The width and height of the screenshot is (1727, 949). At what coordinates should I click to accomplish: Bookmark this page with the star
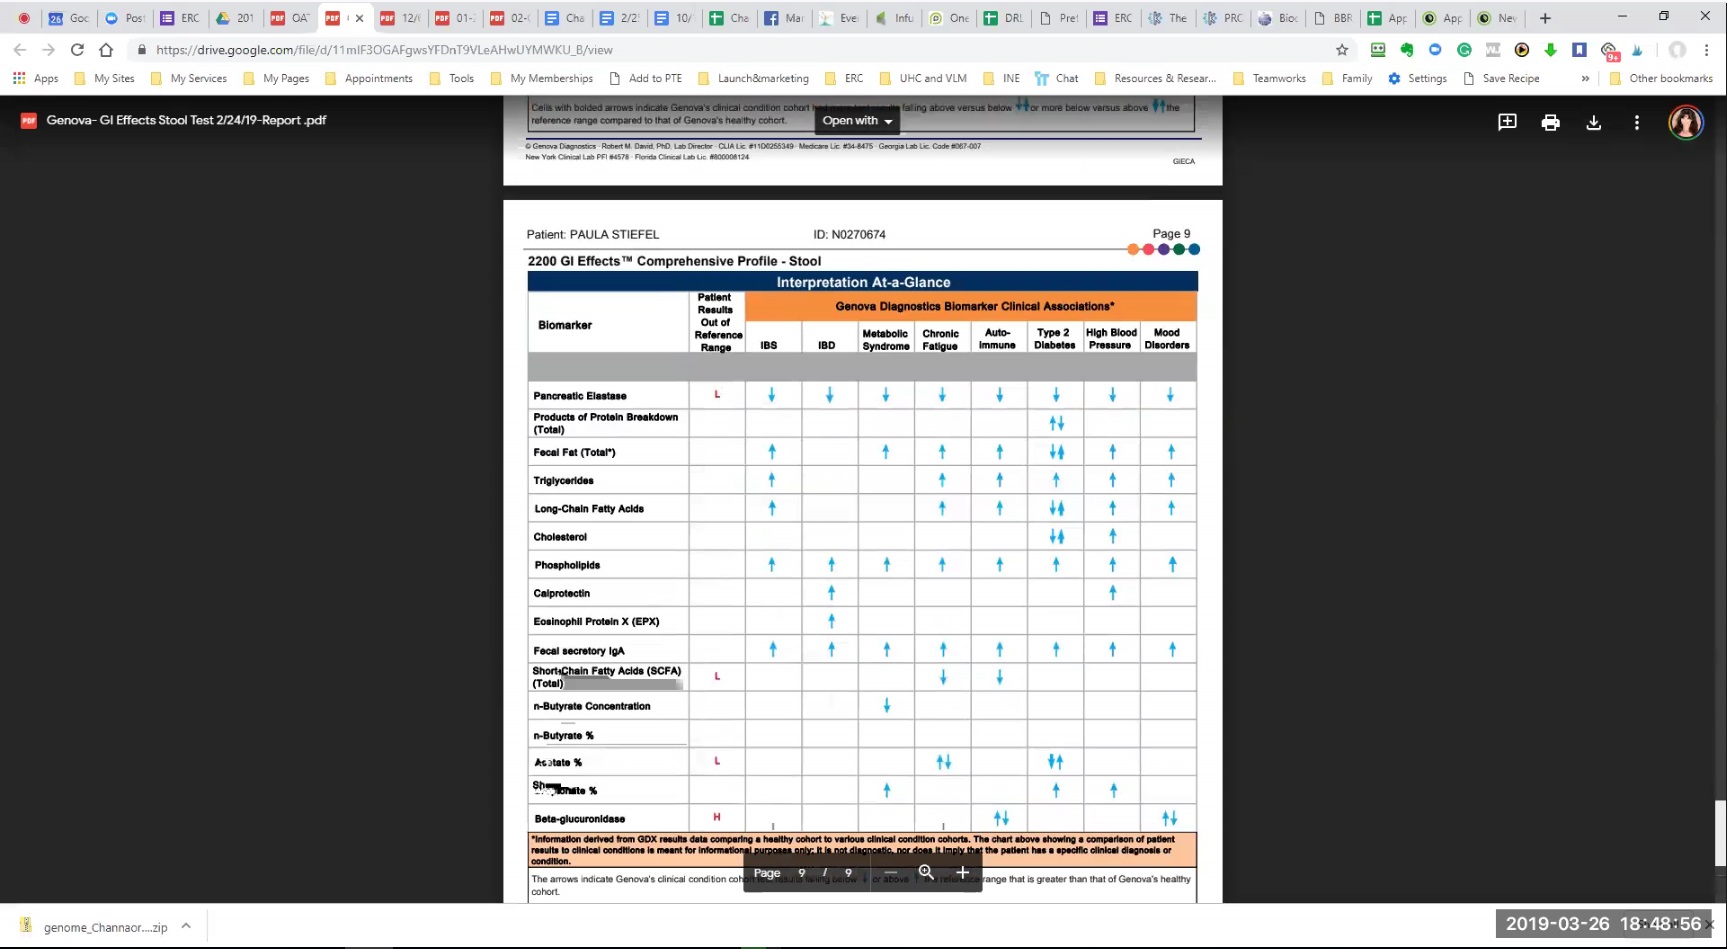click(x=1342, y=49)
